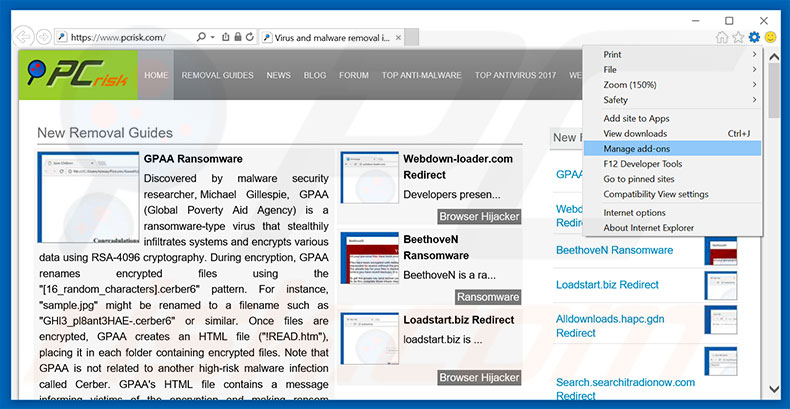Select Manage add-ons menu entry
The height and width of the screenshot is (409, 790).
pyautogui.click(x=672, y=149)
